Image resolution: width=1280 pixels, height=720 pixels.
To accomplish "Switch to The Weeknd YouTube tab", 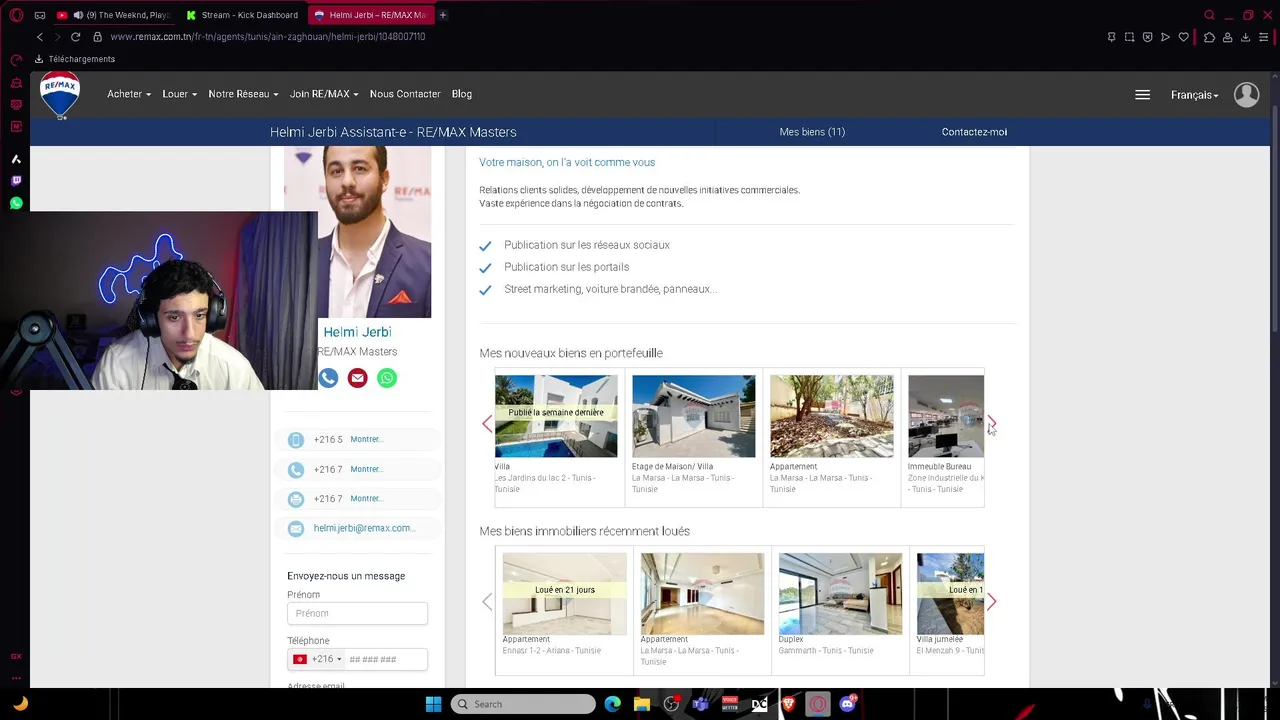I will [115, 15].
